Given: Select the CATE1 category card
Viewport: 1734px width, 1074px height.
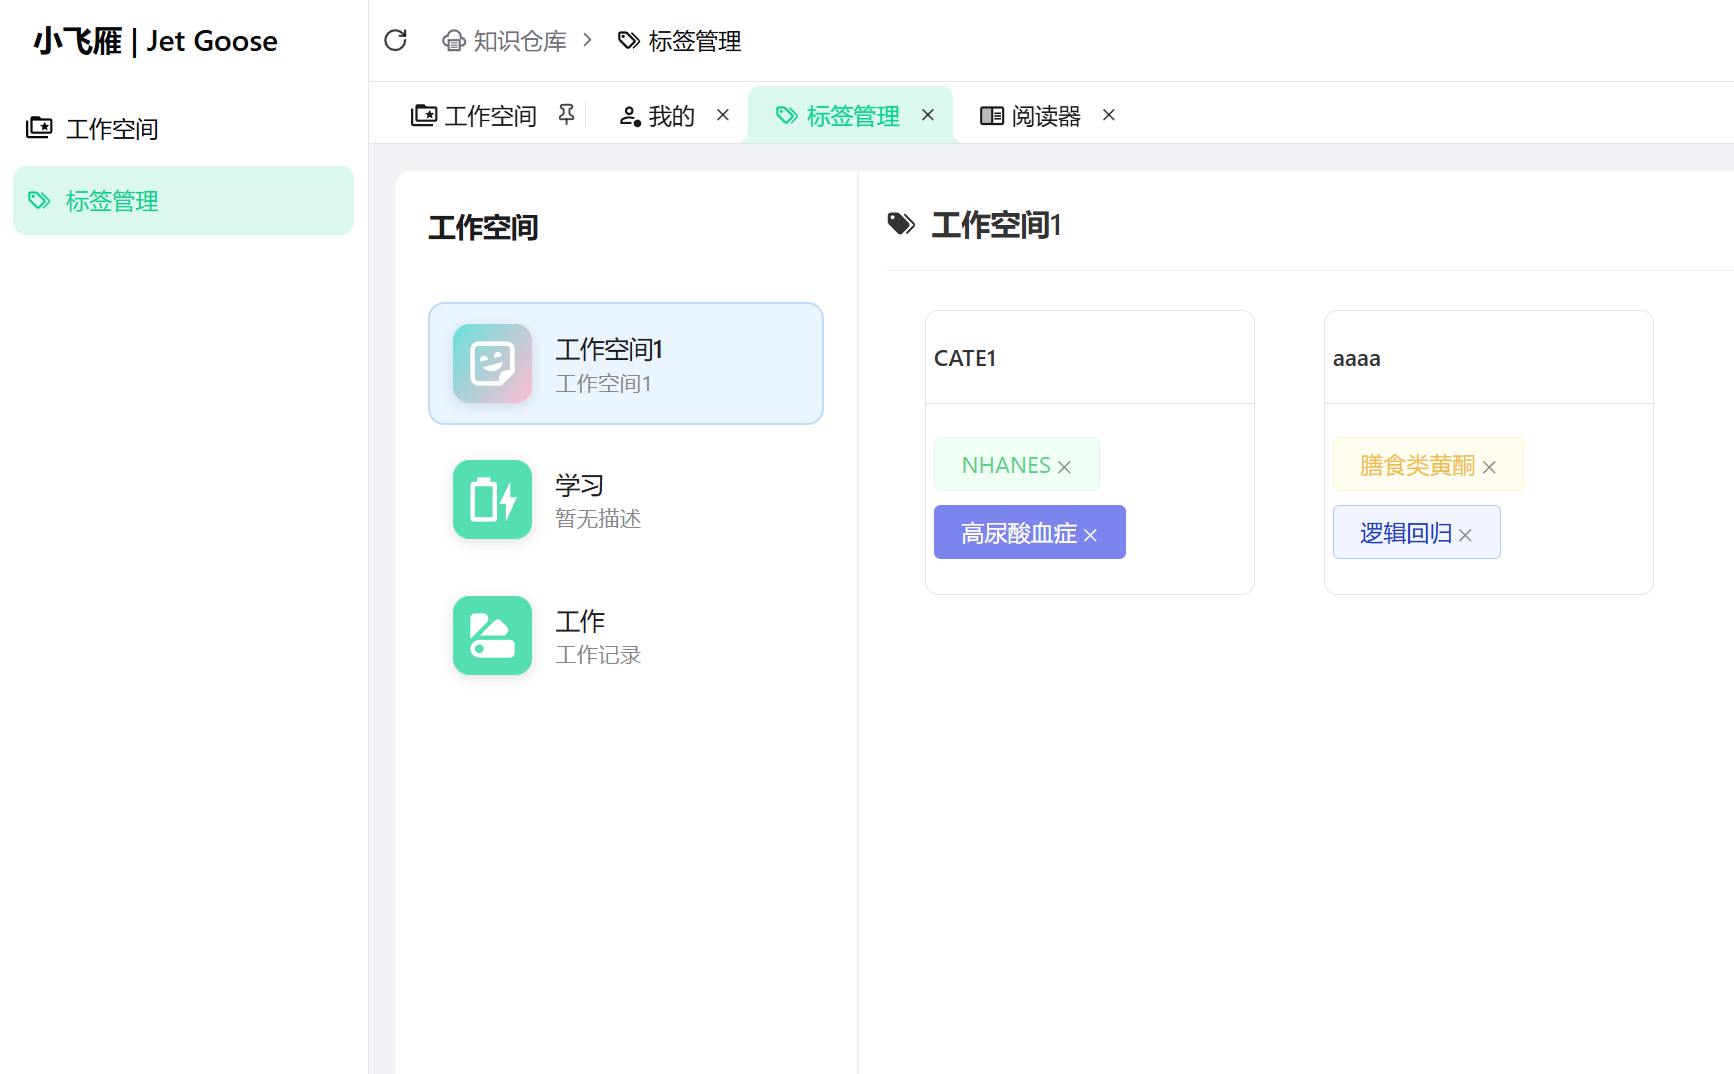Looking at the screenshot, I should (x=1089, y=357).
